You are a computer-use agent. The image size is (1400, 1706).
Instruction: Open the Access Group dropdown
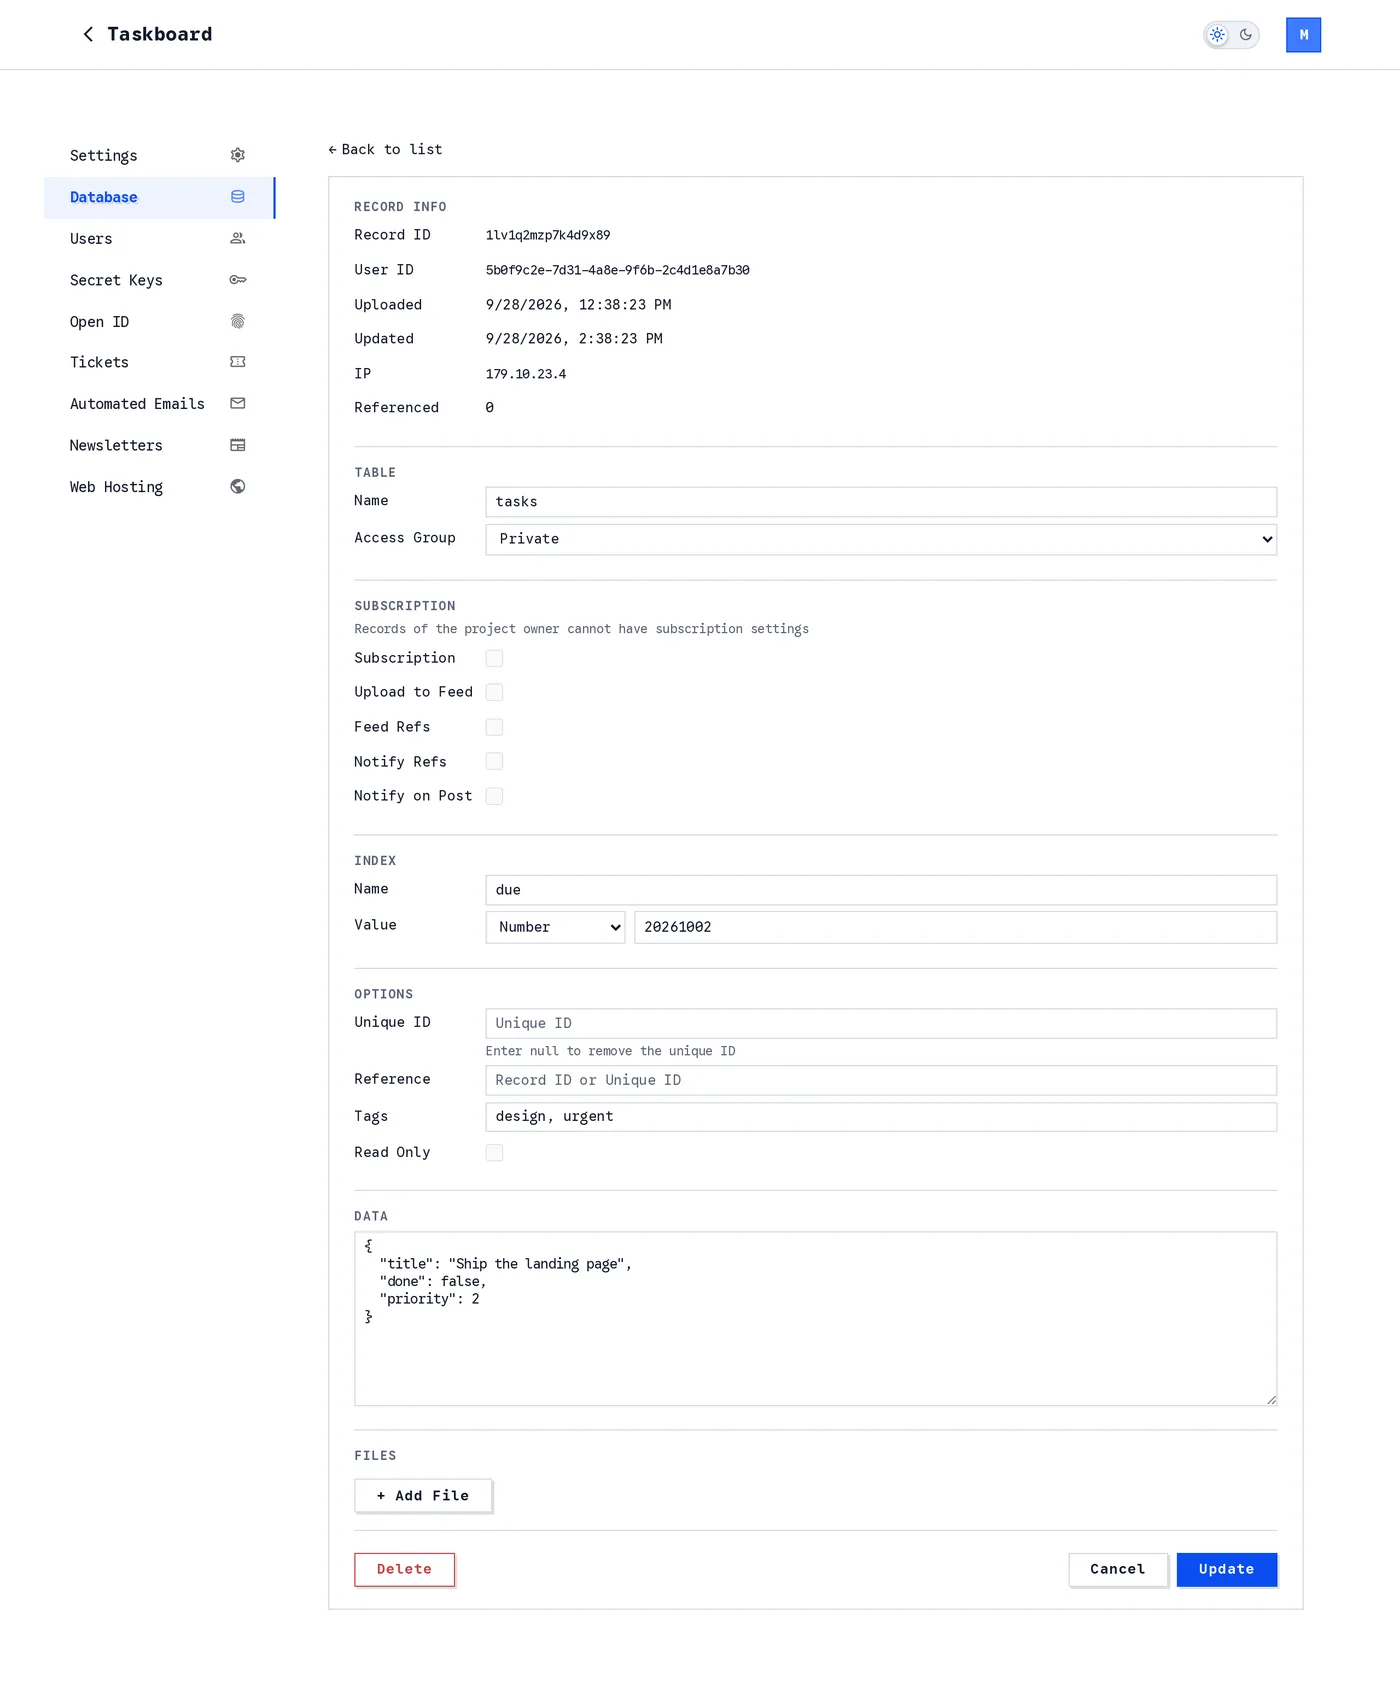881,539
